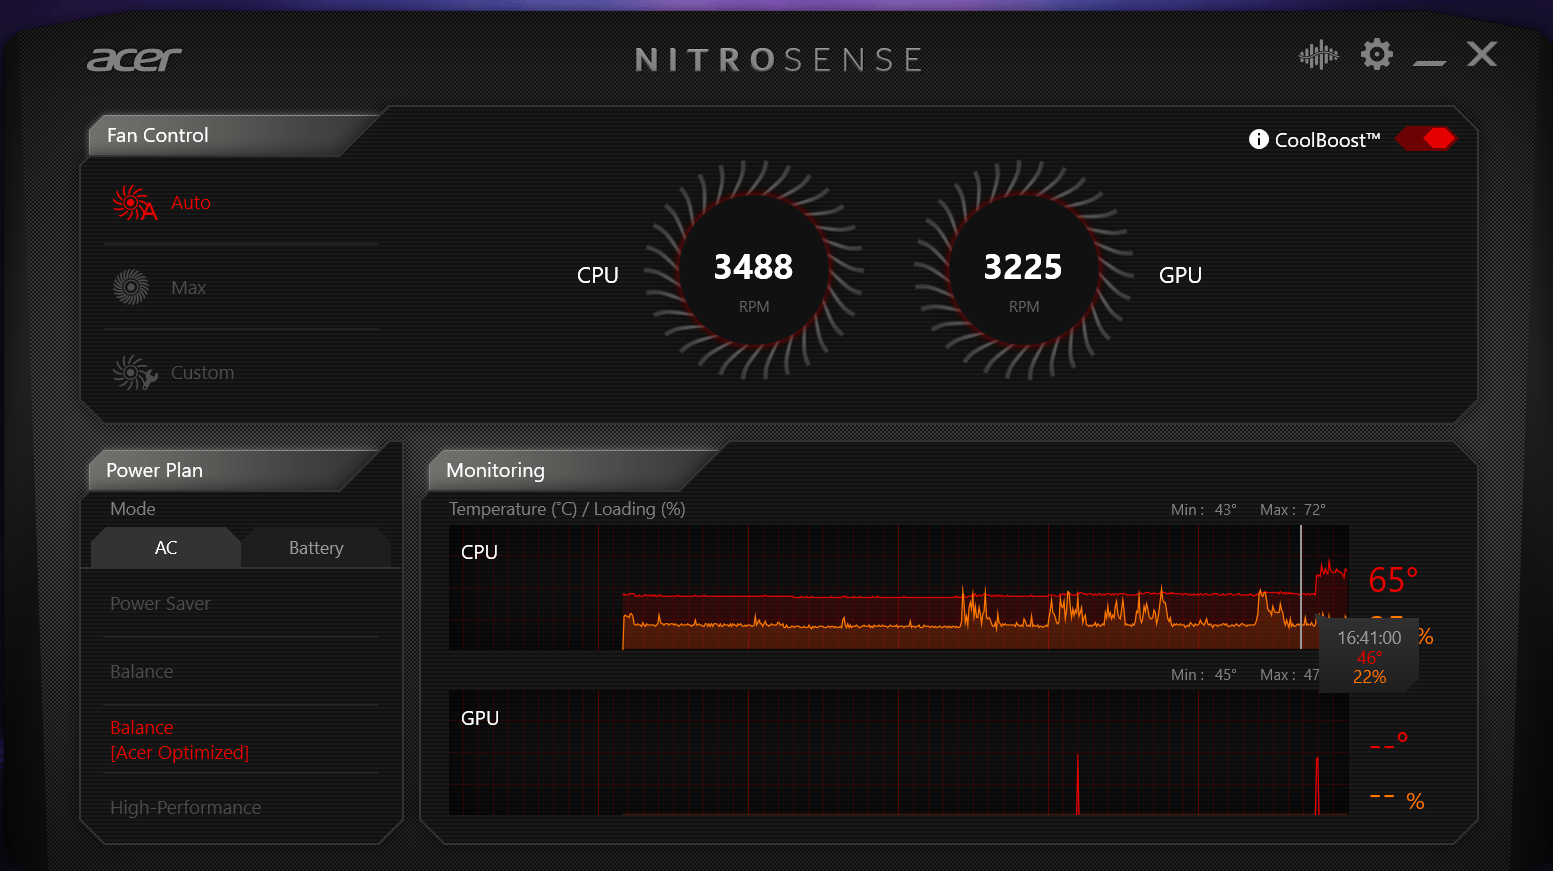Disable the CoolBoost toggle

(x=1426, y=138)
